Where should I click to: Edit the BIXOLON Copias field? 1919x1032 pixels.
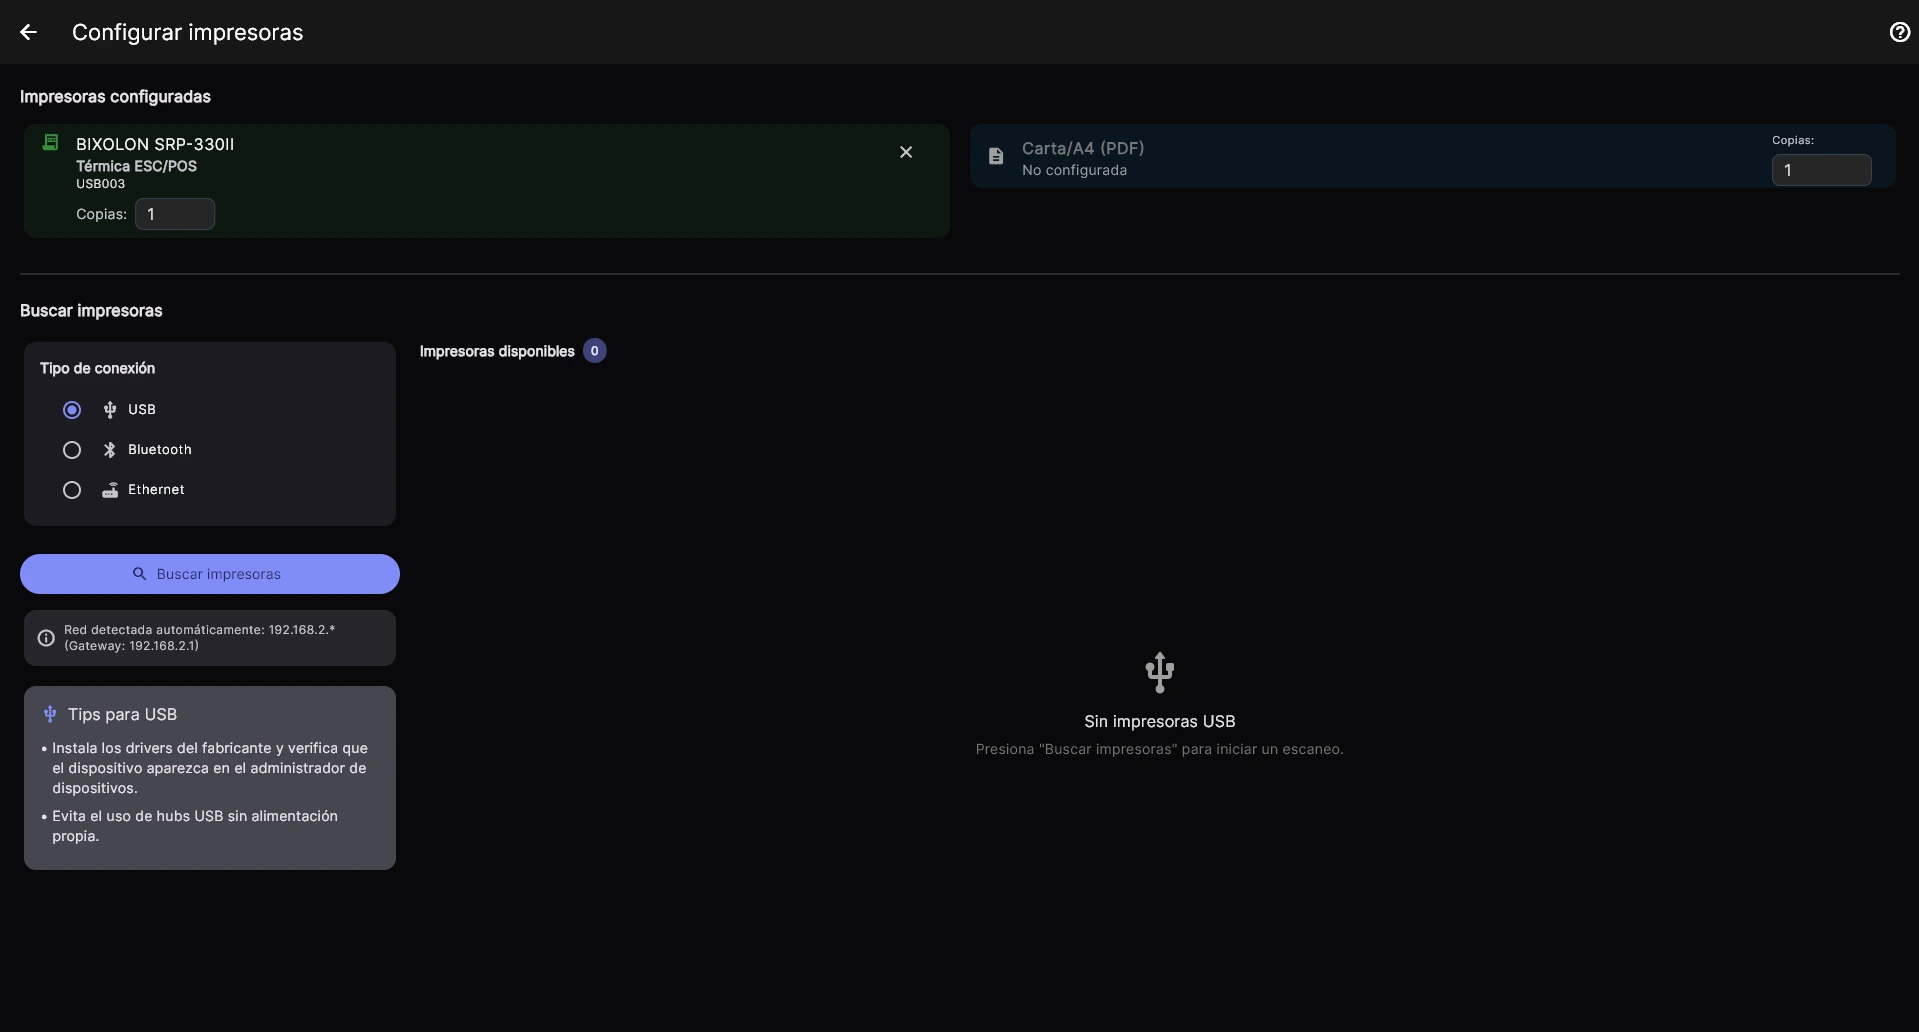[x=175, y=214]
